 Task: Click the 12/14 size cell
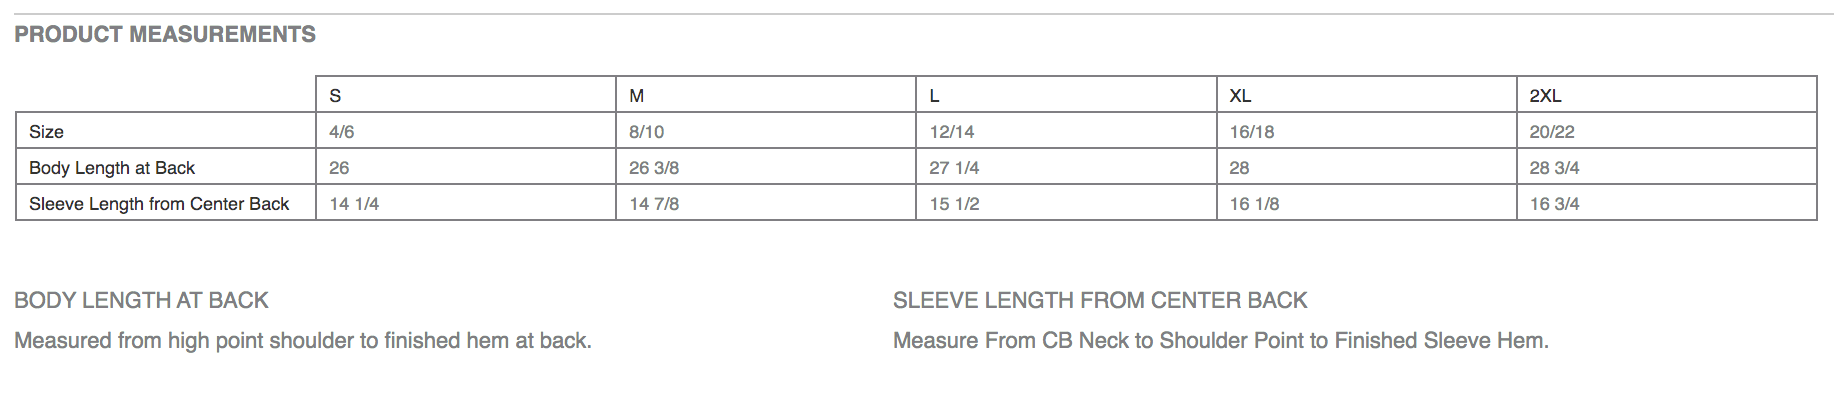tap(952, 132)
